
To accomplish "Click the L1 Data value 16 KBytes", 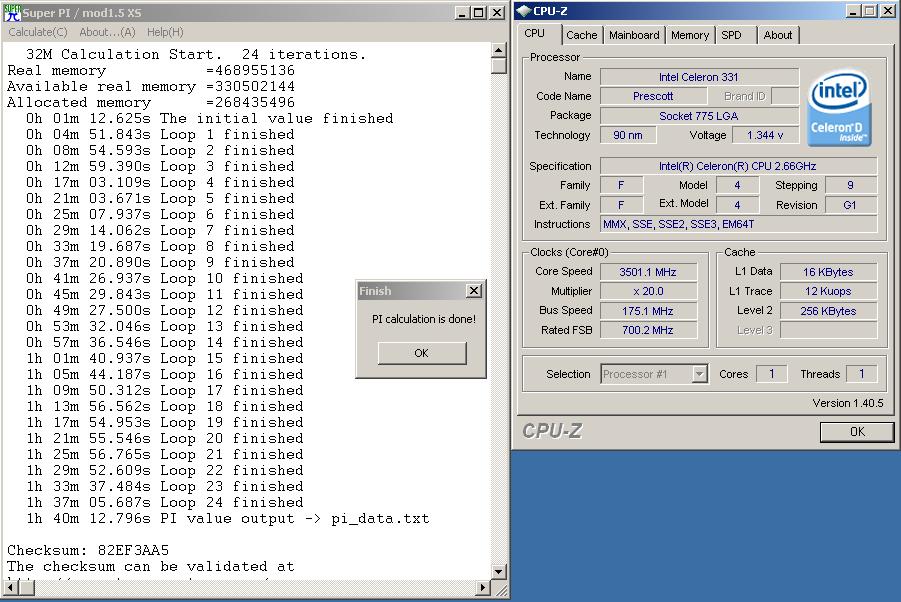I will pyautogui.click(x=828, y=272).
